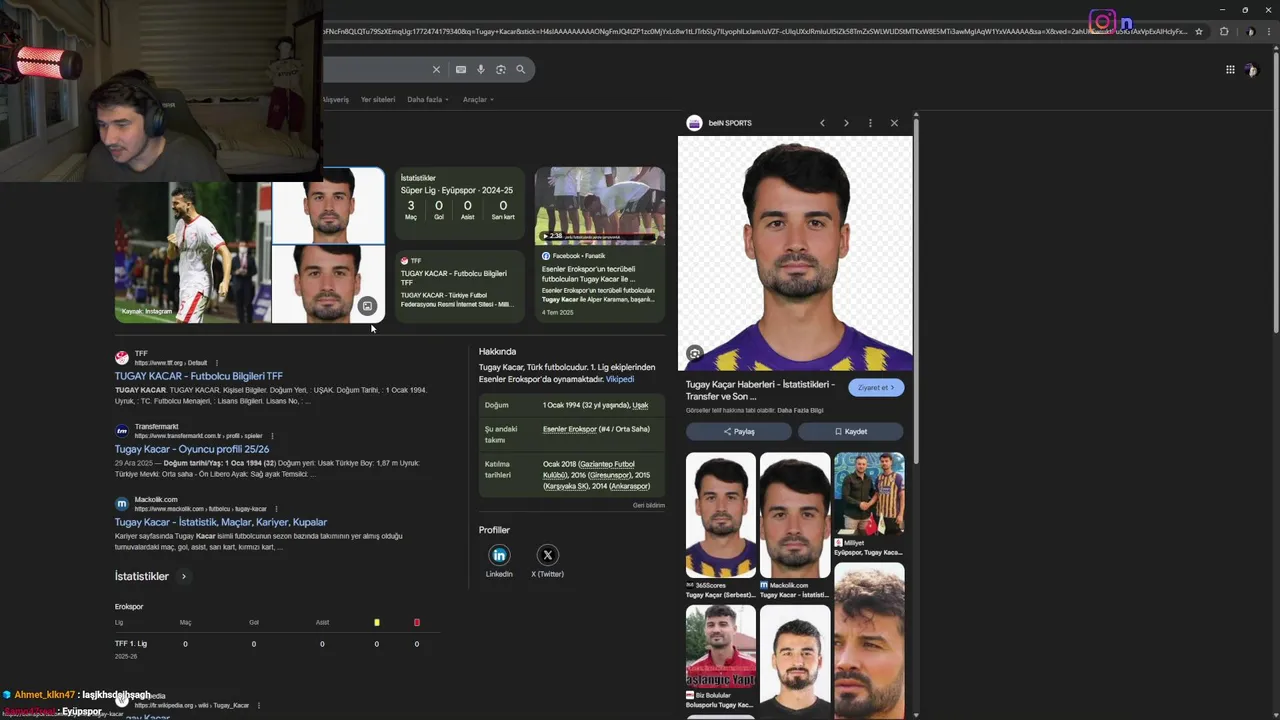Expand the Araçlar dropdown

pyautogui.click(x=478, y=100)
